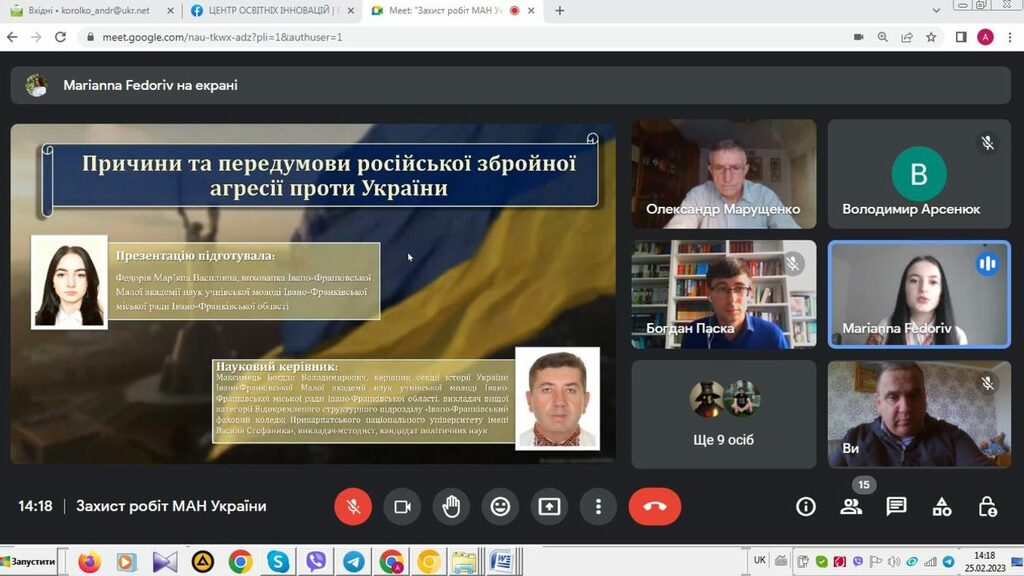The image size is (1024, 576).
Task: Open host controls lock icon
Action: (987, 507)
